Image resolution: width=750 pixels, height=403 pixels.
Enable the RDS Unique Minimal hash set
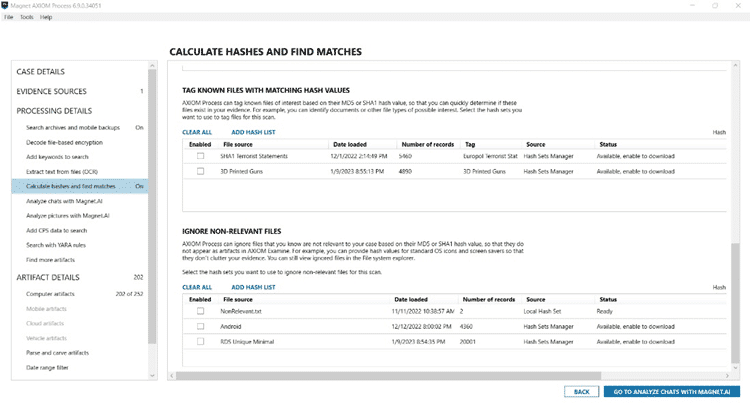tap(200, 342)
